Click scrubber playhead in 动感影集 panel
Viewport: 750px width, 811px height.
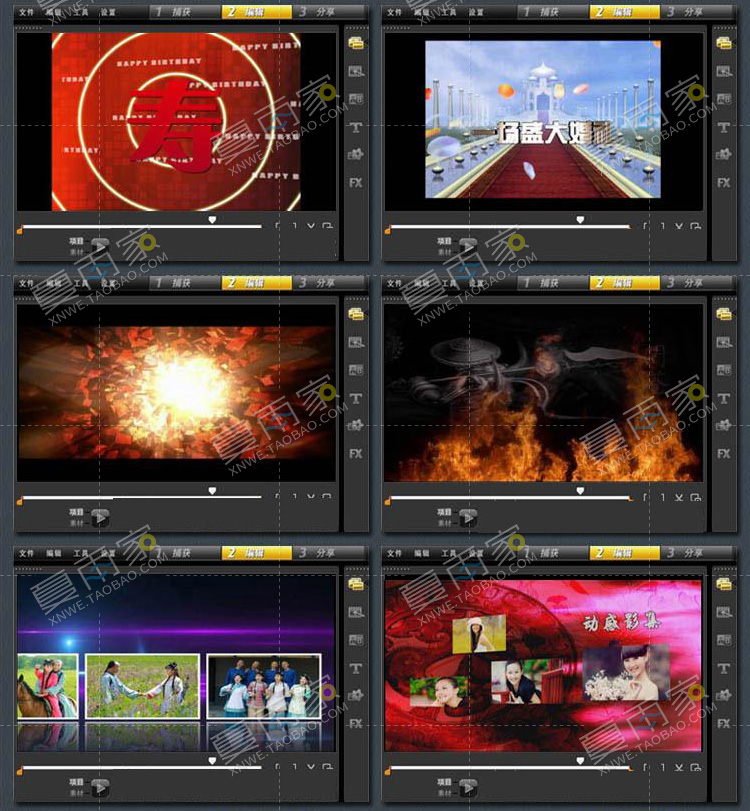point(580,761)
